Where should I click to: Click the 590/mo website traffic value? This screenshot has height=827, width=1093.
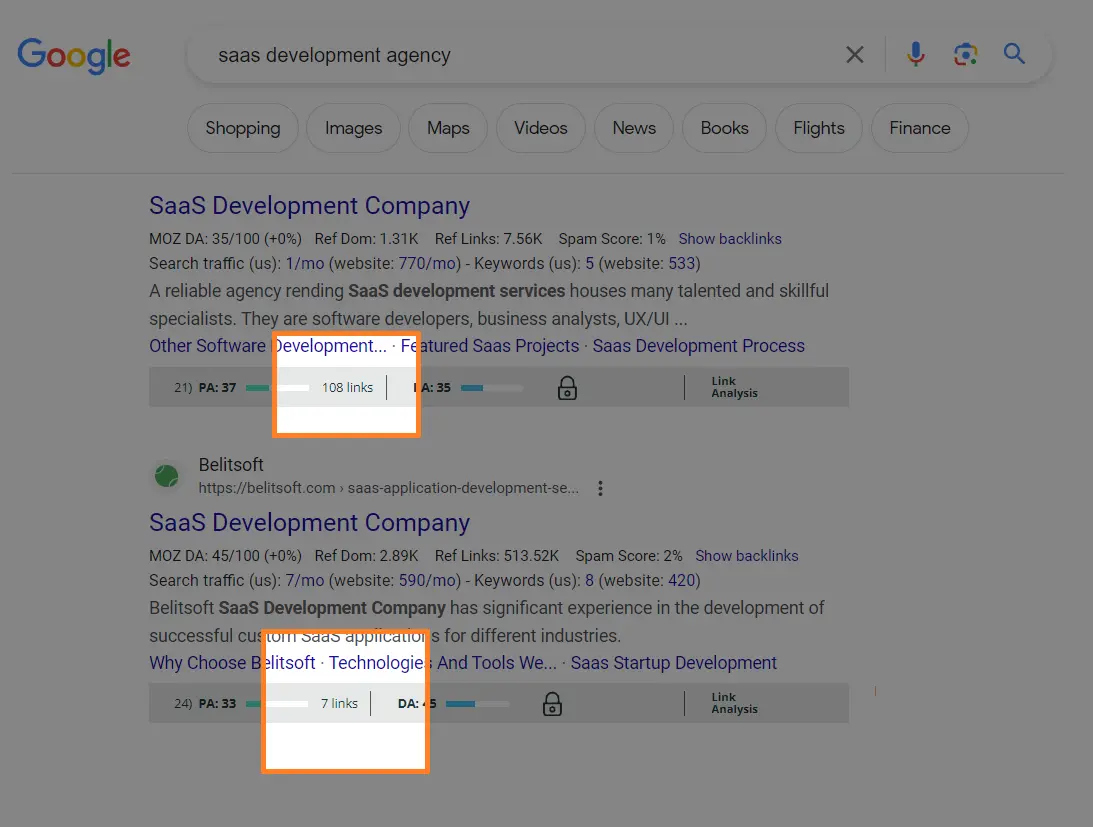(x=429, y=581)
